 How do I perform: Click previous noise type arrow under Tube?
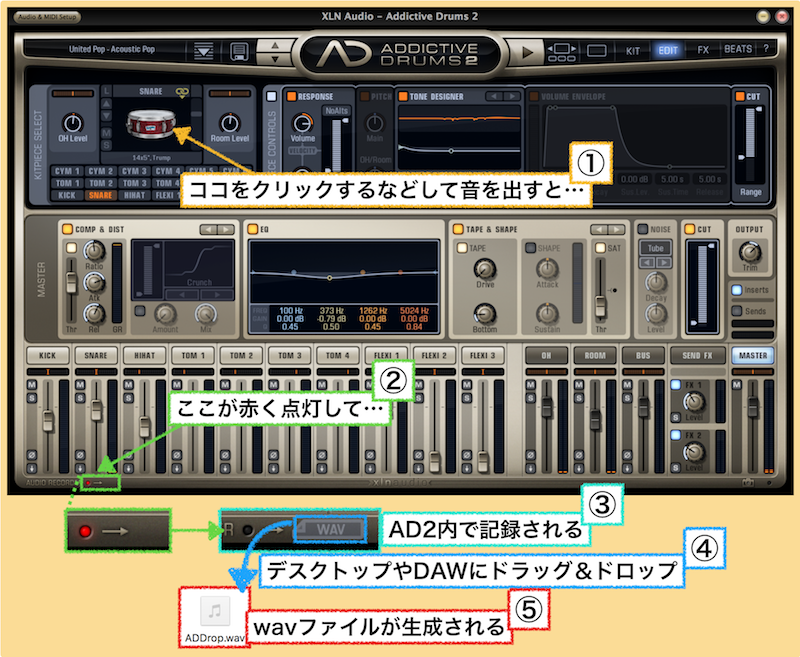[647, 263]
